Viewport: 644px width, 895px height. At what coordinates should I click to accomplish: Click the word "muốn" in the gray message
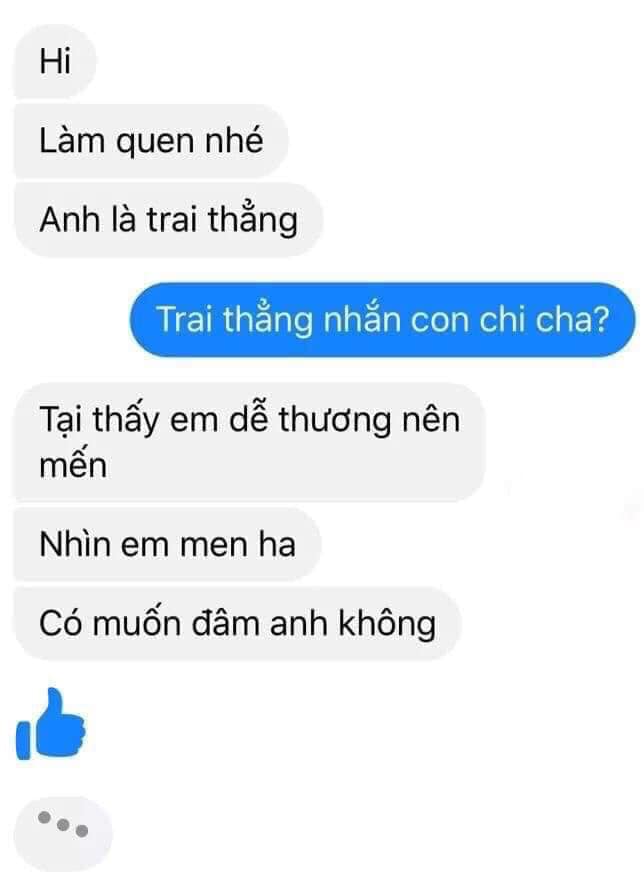[137, 623]
